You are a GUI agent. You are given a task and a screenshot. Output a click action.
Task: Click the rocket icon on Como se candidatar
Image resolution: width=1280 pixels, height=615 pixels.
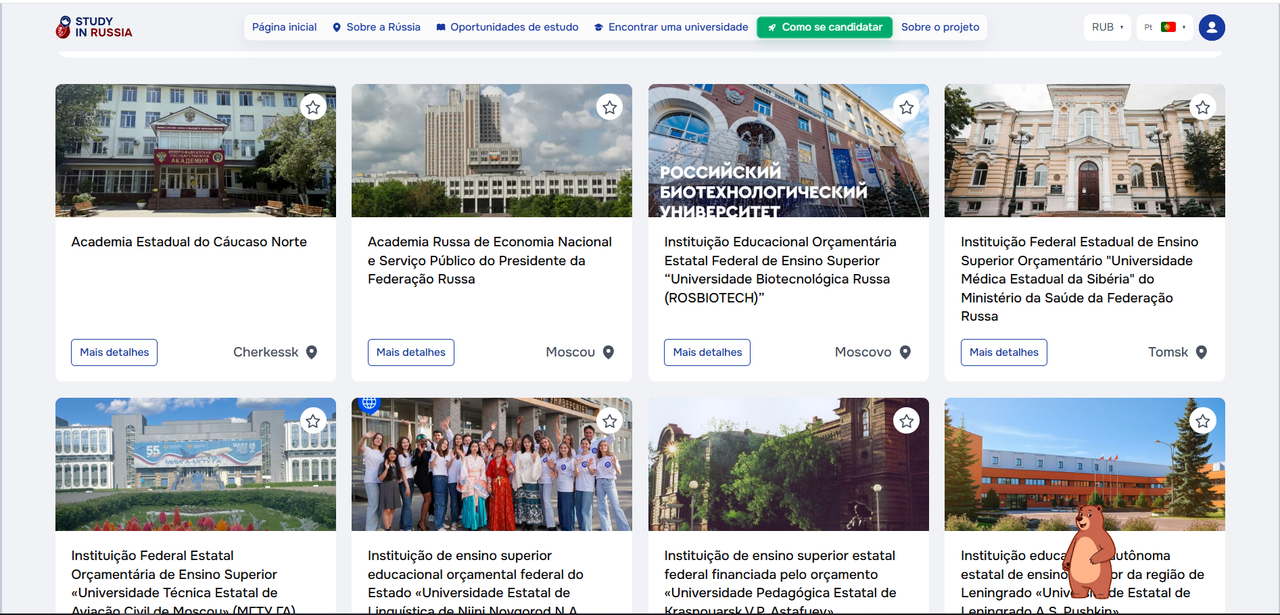(x=772, y=27)
